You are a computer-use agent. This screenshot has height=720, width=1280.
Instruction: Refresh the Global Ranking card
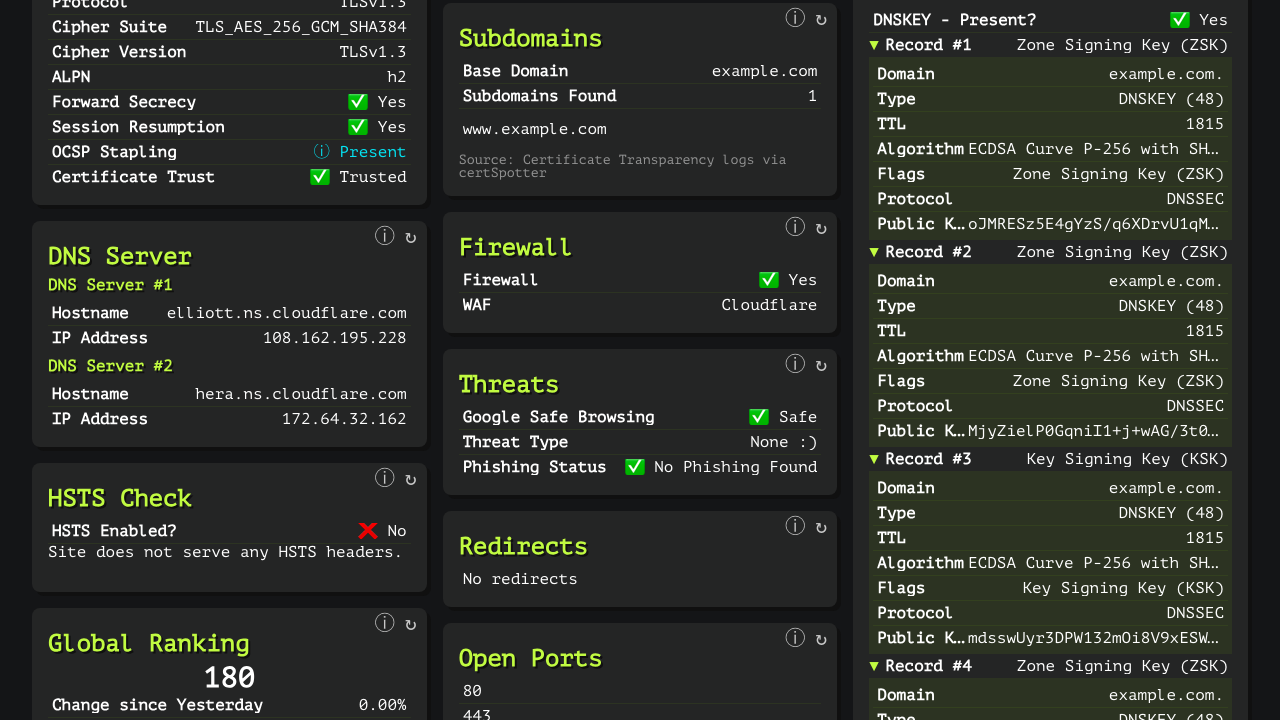(410, 624)
